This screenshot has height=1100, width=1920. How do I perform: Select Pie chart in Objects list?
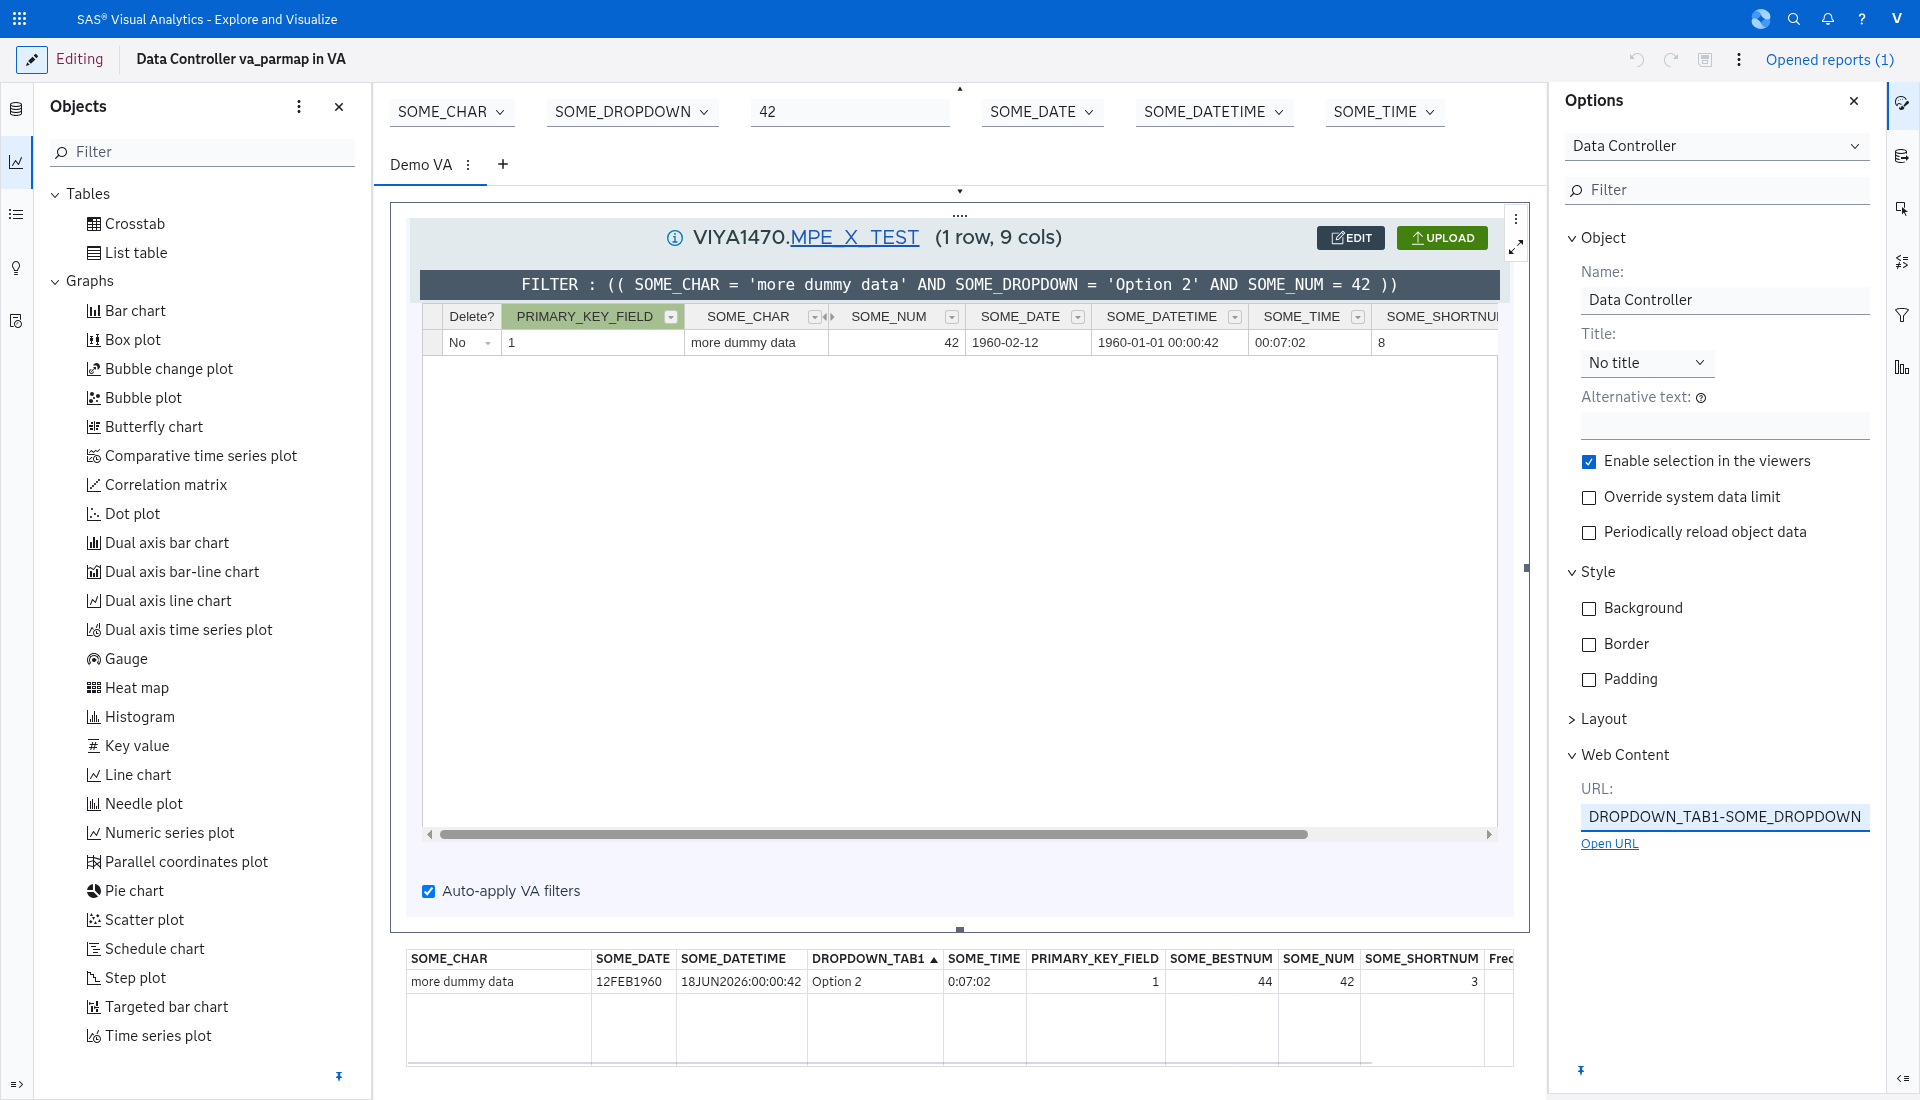pyautogui.click(x=134, y=891)
